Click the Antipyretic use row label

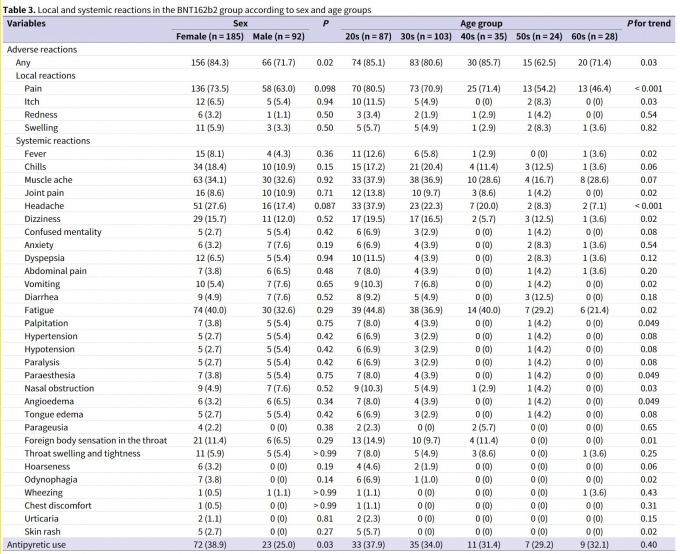[x=40, y=543]
